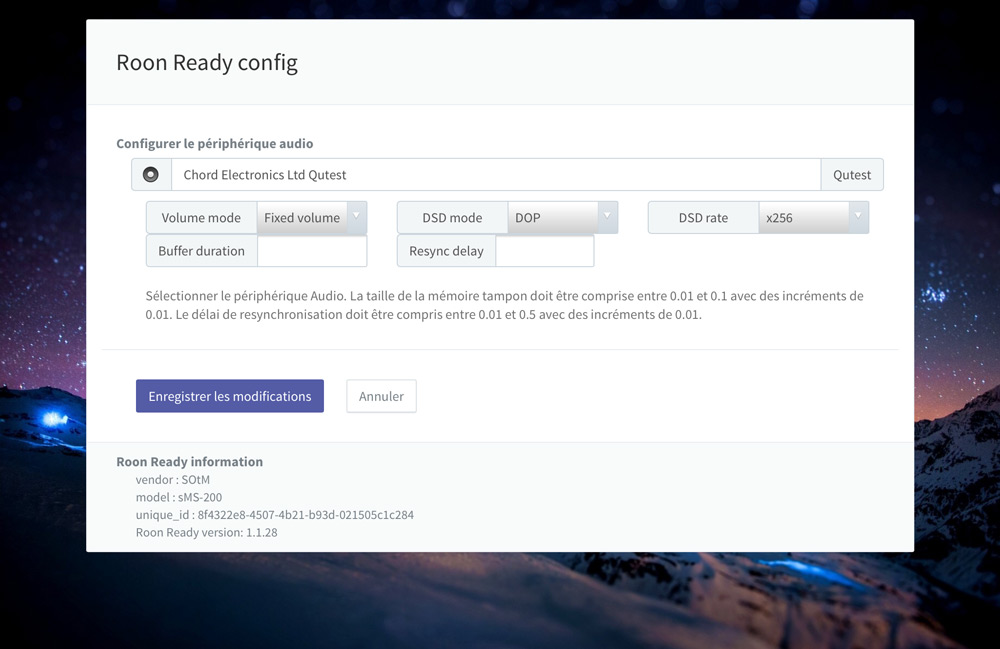
Task: Click the Volume mode label
Action: pos(202,217)
